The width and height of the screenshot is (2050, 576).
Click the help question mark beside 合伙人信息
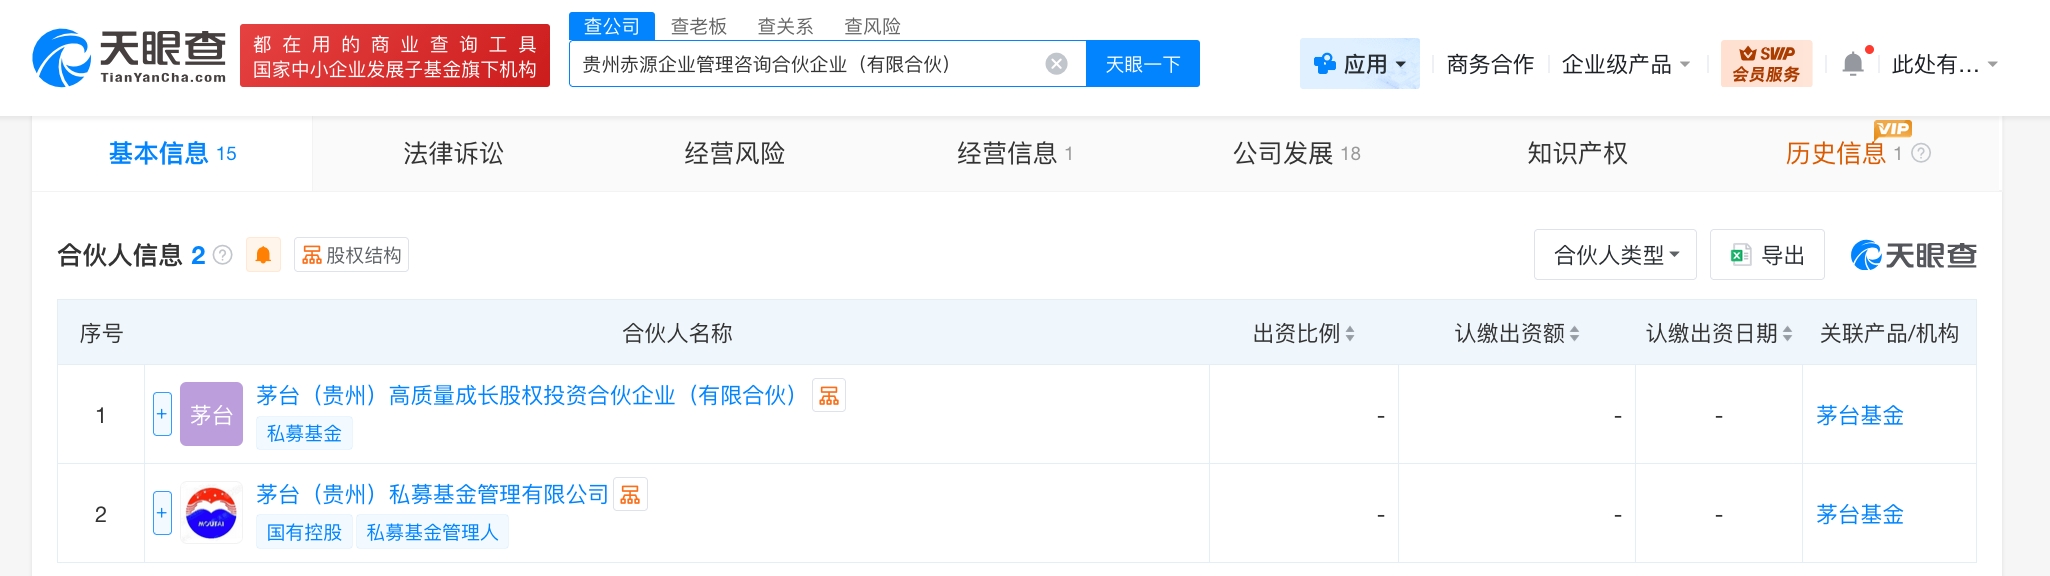(223, 255)
